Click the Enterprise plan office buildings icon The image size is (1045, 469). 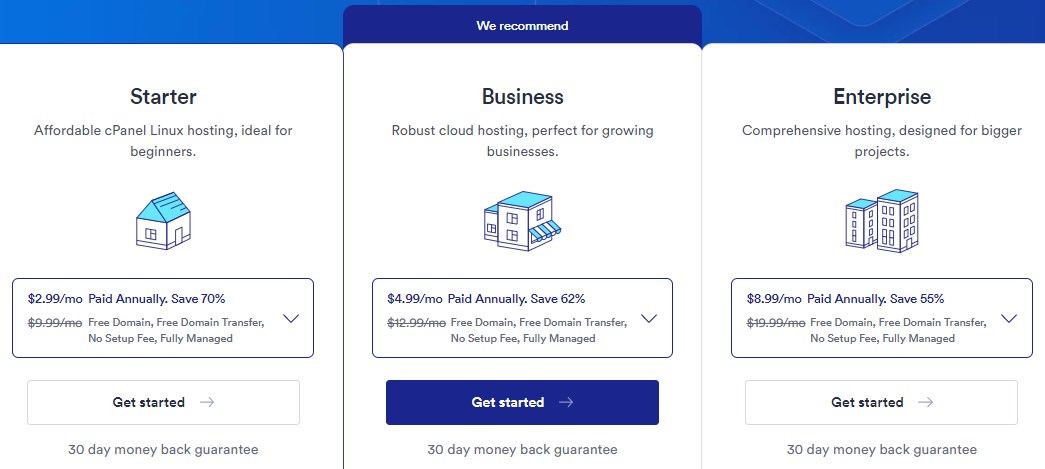[881, 220]
